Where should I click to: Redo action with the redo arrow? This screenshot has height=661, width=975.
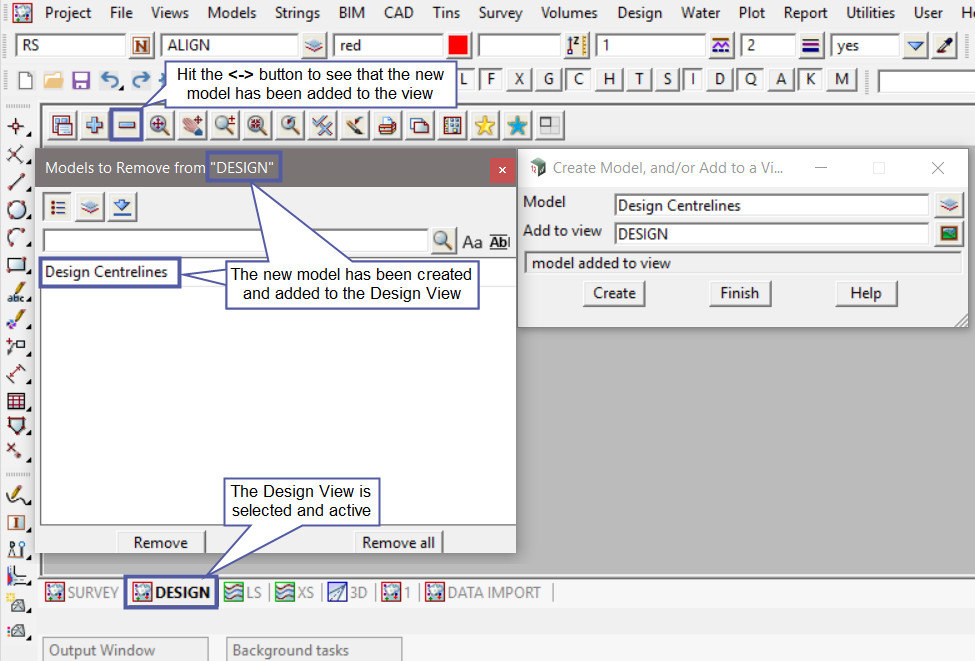(x=141, y=80)
